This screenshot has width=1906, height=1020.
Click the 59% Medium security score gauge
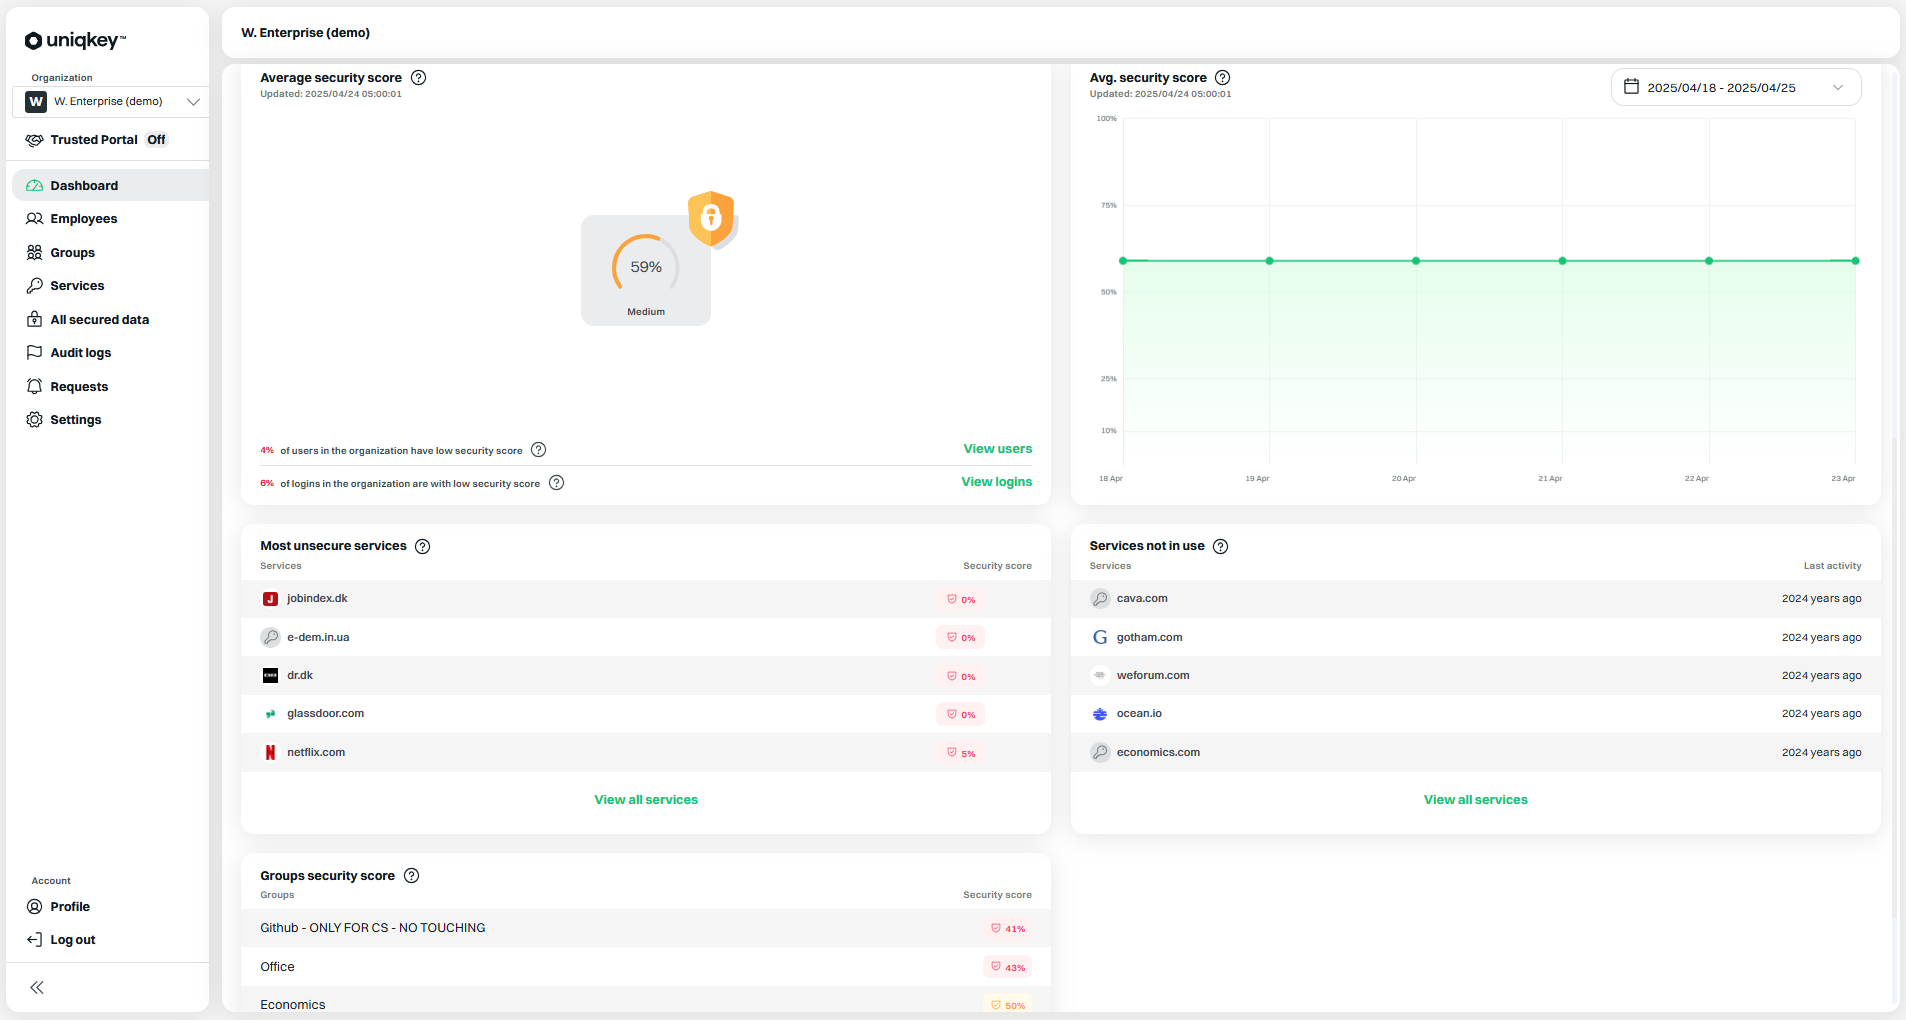[646, 270]
